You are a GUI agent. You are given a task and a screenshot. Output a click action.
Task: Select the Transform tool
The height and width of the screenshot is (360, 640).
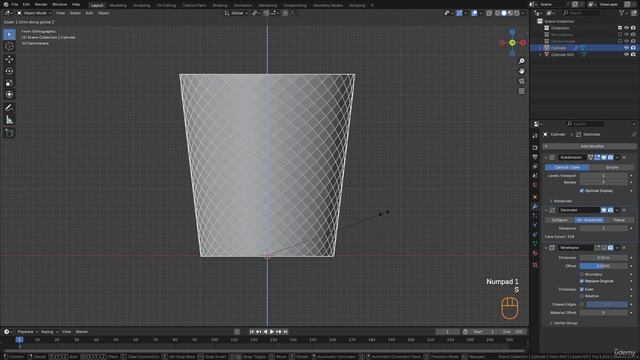9,95
